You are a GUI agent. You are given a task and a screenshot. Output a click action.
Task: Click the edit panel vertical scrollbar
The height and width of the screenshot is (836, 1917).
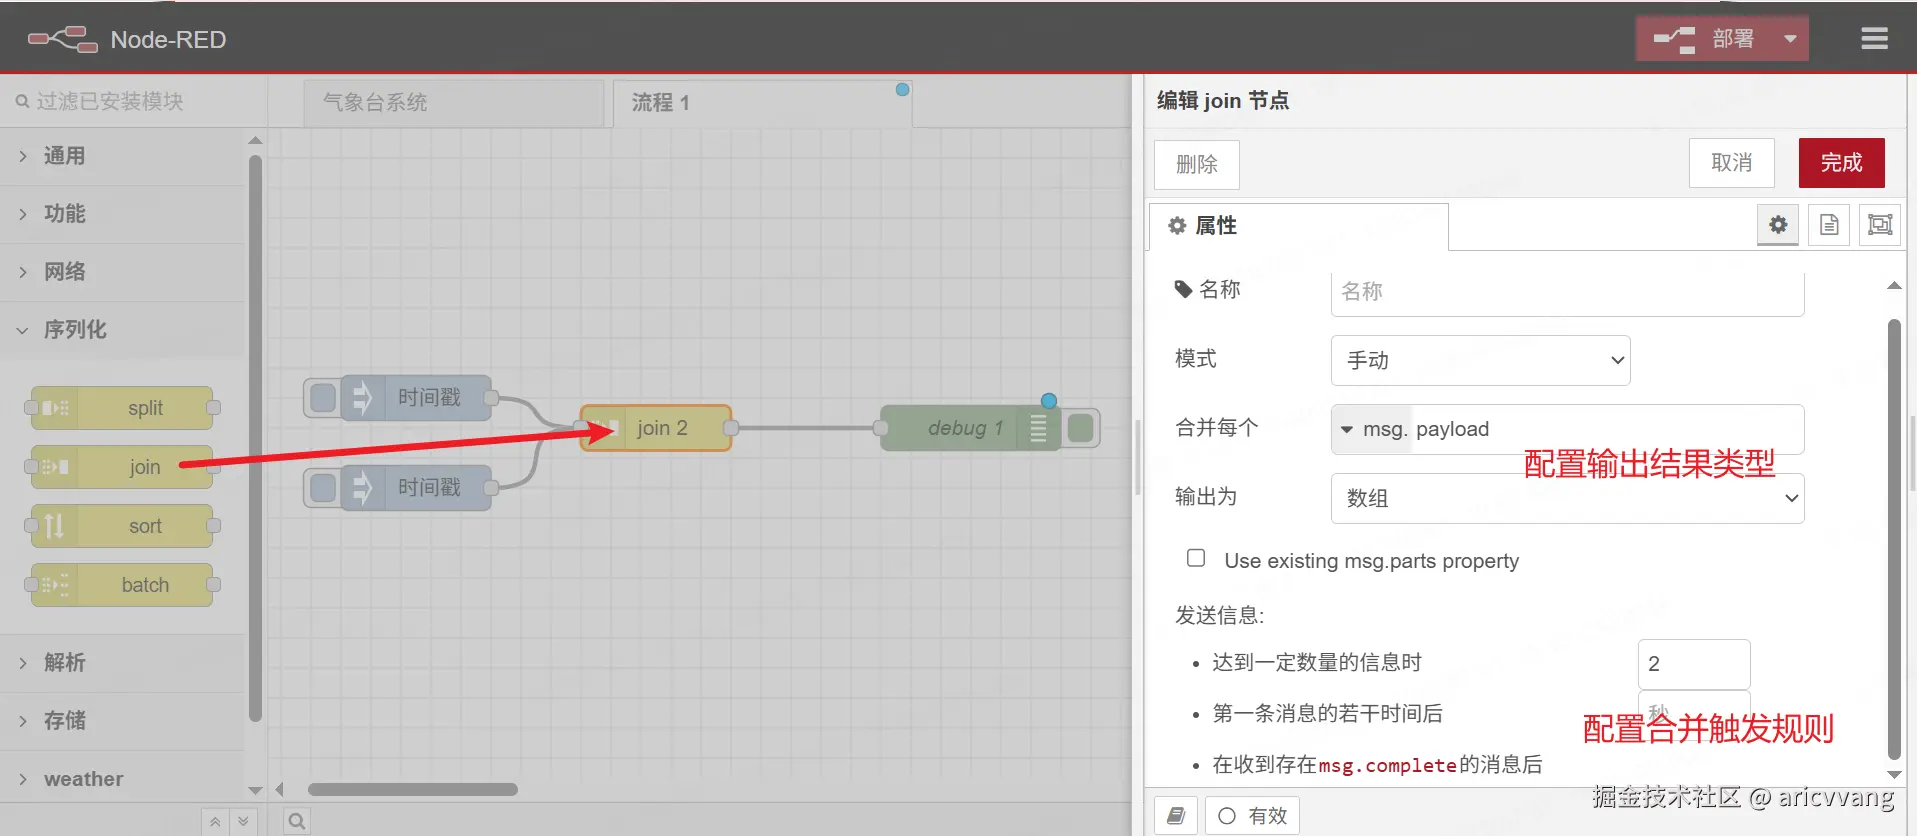click(x=1893, y=539)
